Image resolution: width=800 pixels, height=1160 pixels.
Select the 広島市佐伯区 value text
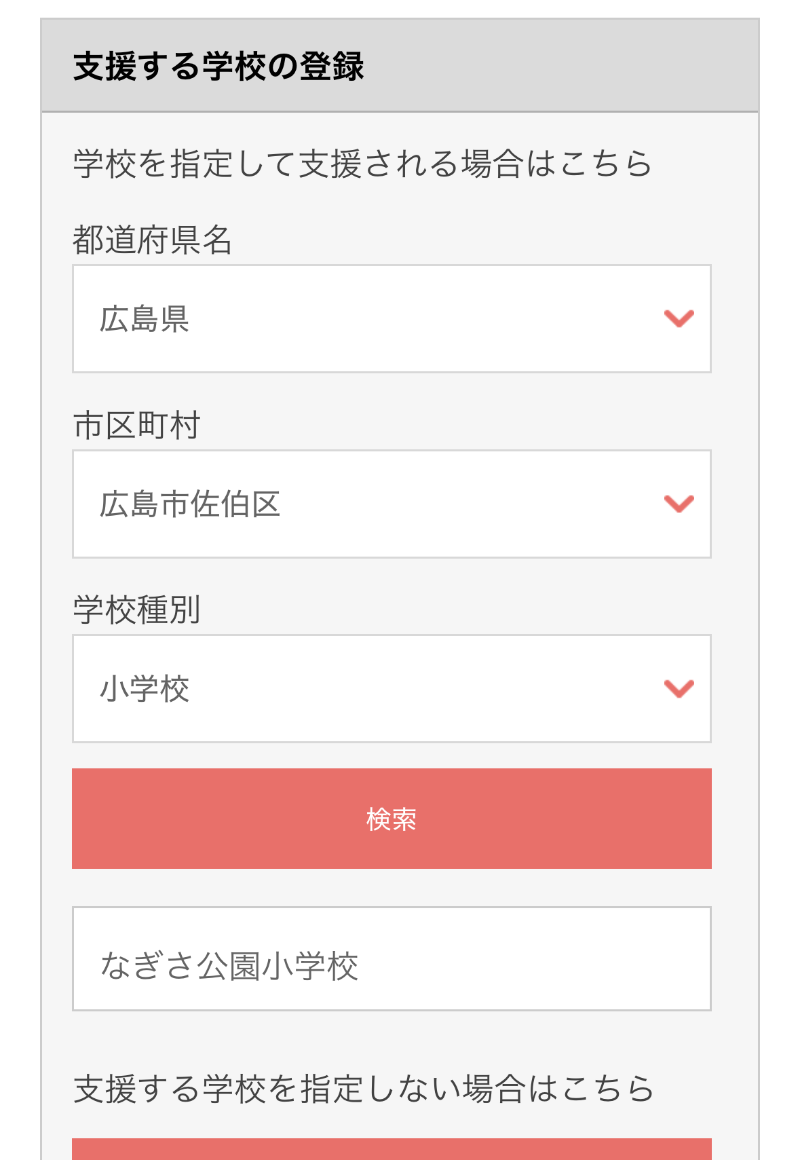pos(190,504)
